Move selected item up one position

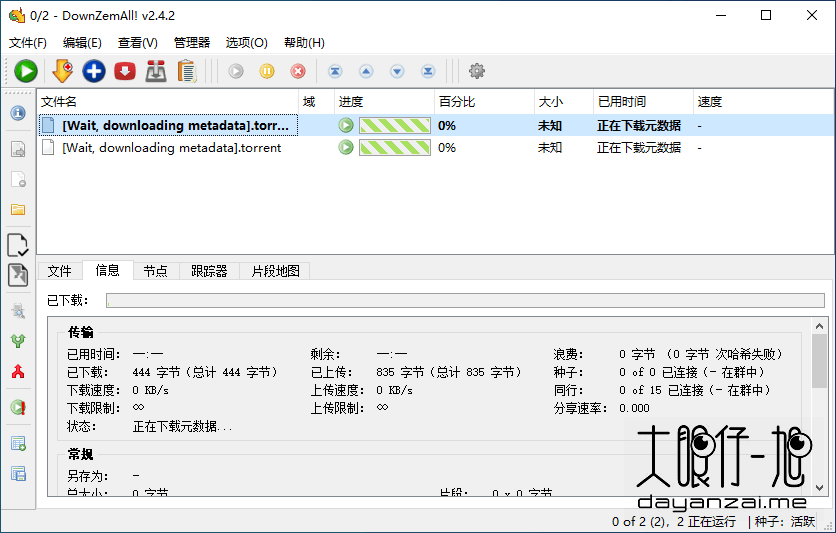point(366,71)
